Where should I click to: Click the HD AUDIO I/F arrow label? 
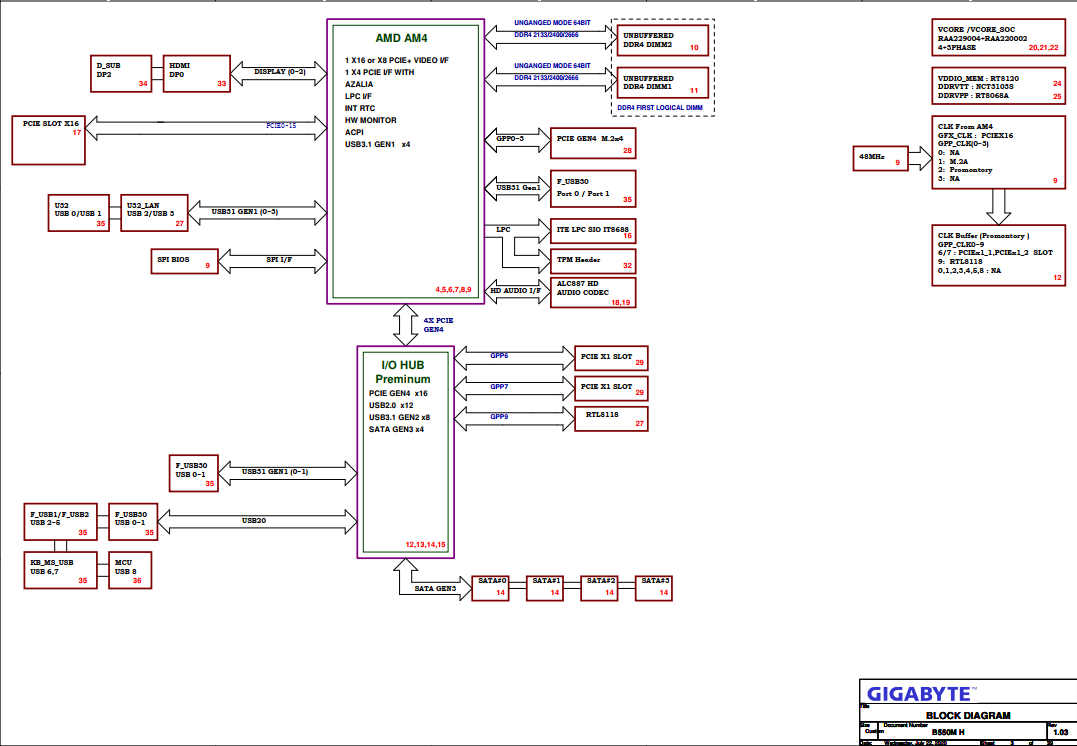516,291
